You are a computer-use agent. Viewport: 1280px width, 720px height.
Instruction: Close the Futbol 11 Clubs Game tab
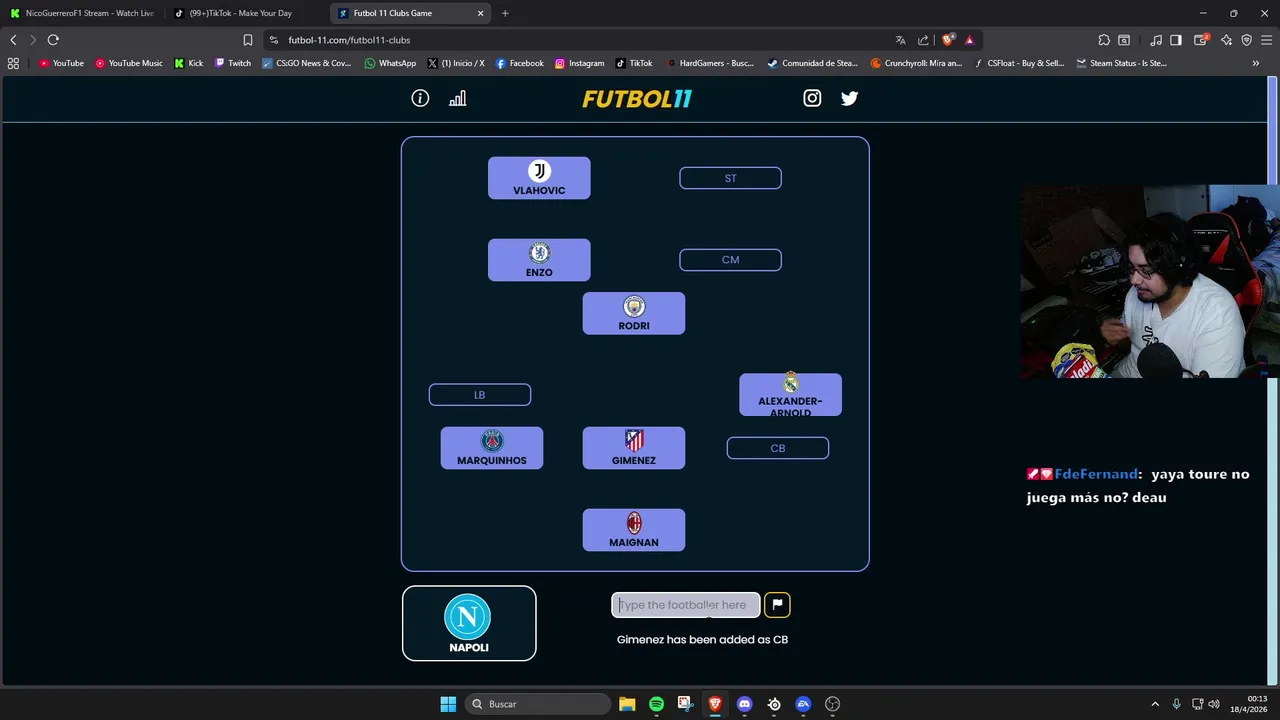pyautogui.click(x=480, y=13)
